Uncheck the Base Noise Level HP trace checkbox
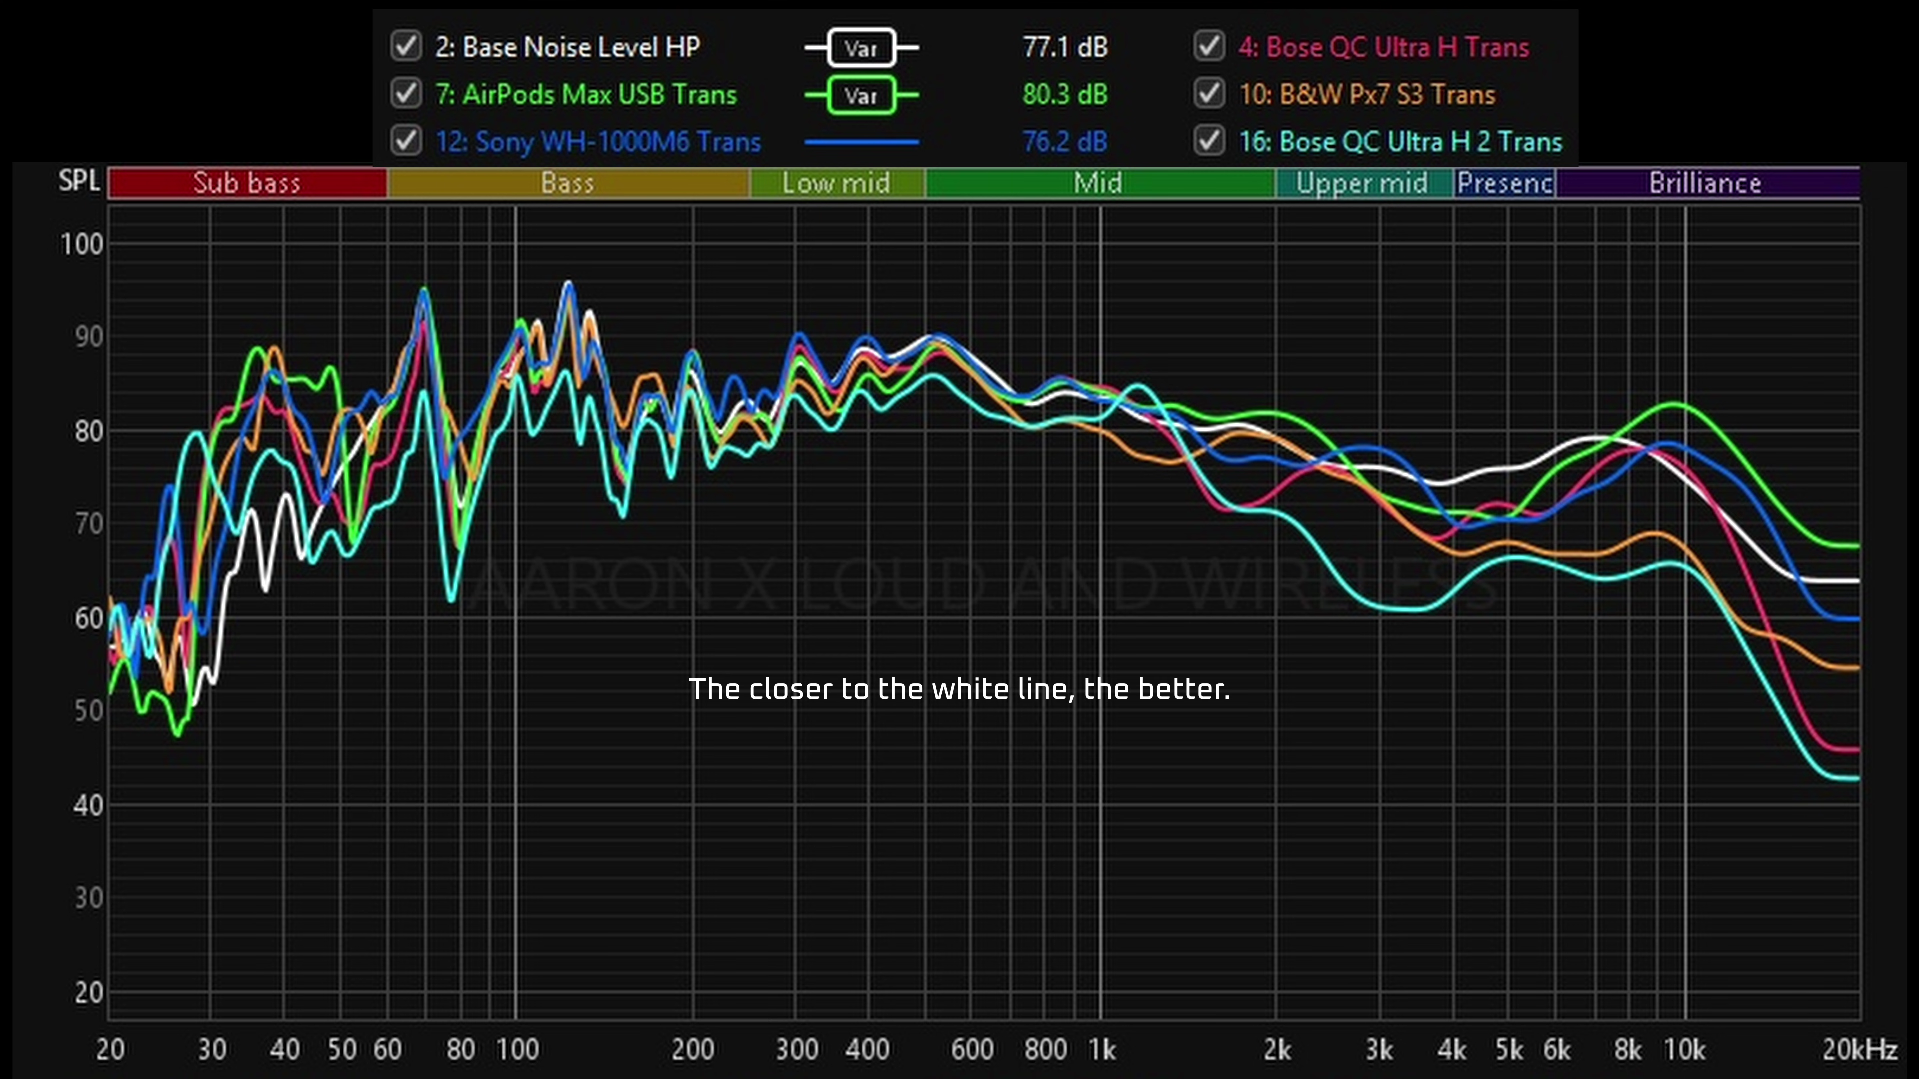Screen dimensions: 1919x1079 coord(406,46)
